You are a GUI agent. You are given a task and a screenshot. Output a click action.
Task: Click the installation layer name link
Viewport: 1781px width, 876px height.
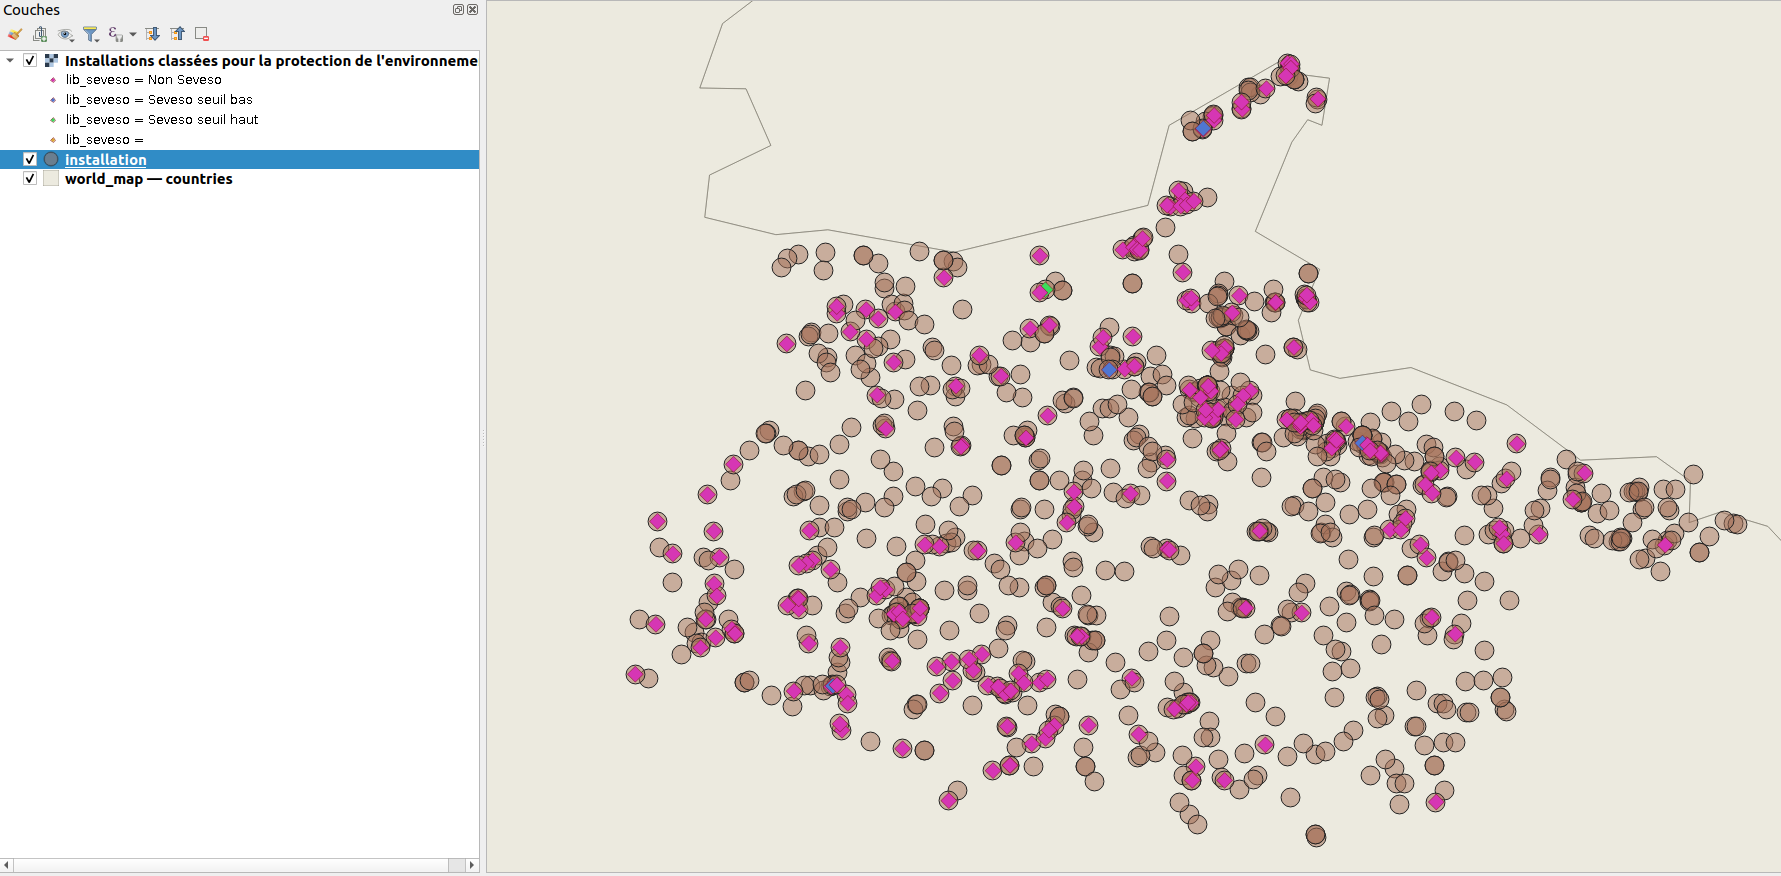105,159
